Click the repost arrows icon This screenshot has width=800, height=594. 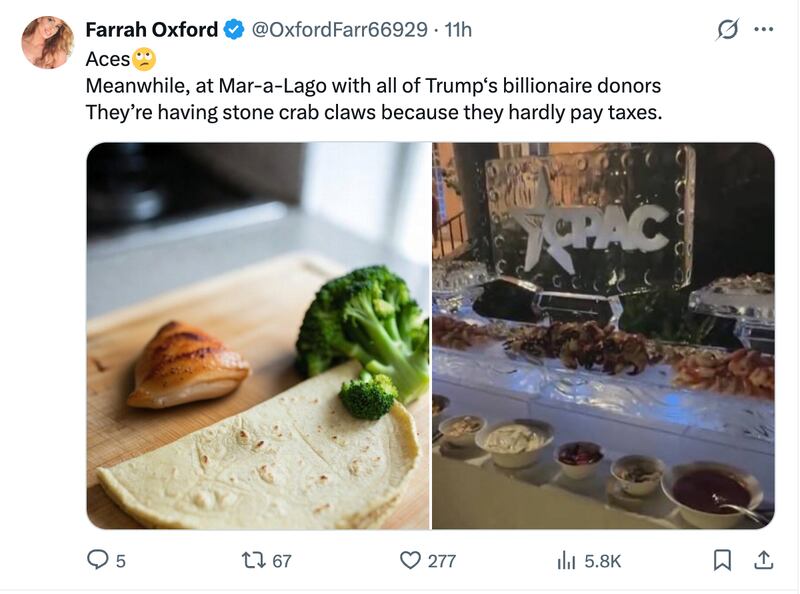[x=253, y=561]
